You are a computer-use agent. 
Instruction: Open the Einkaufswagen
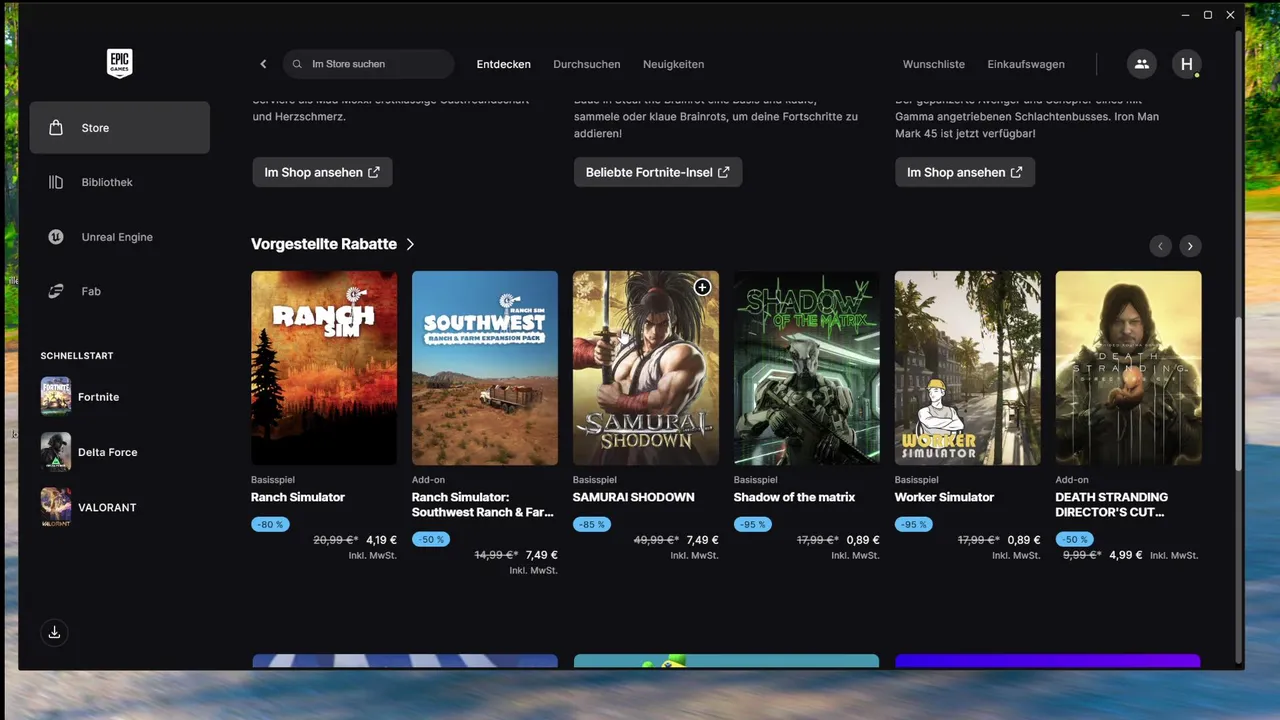[1026, 64]
